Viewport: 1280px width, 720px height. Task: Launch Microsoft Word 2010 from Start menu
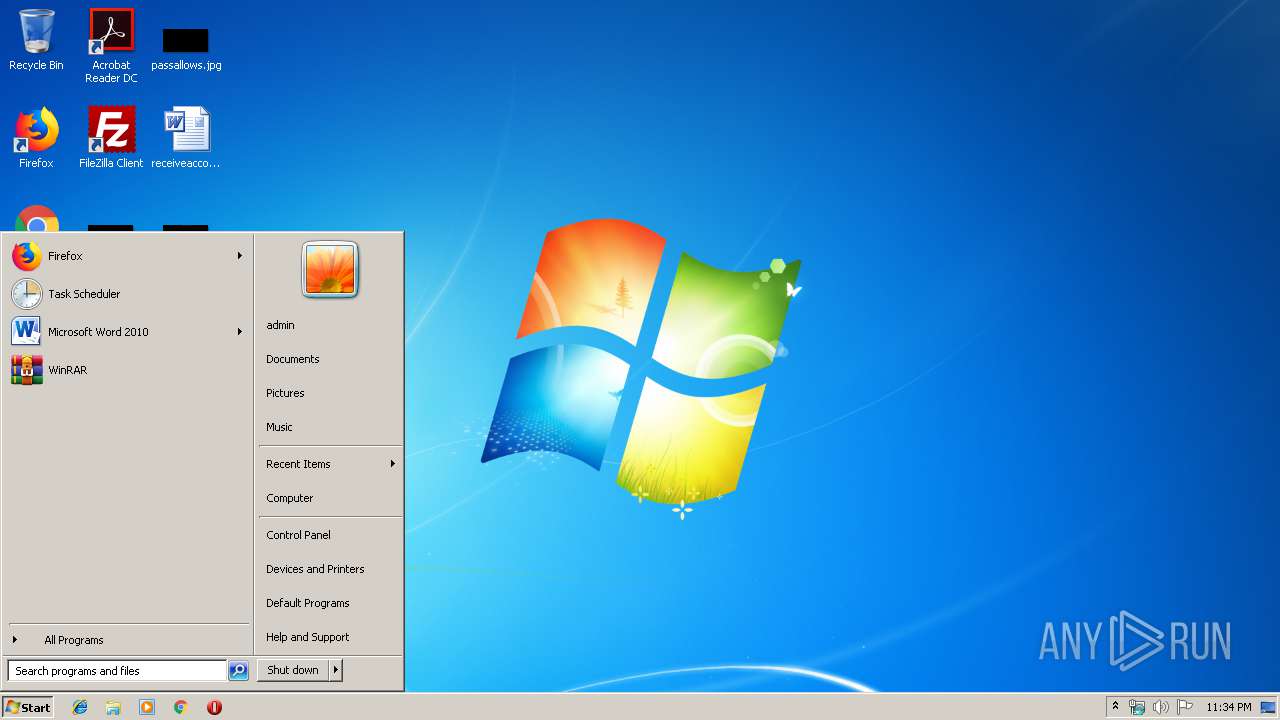coord(128,332)
